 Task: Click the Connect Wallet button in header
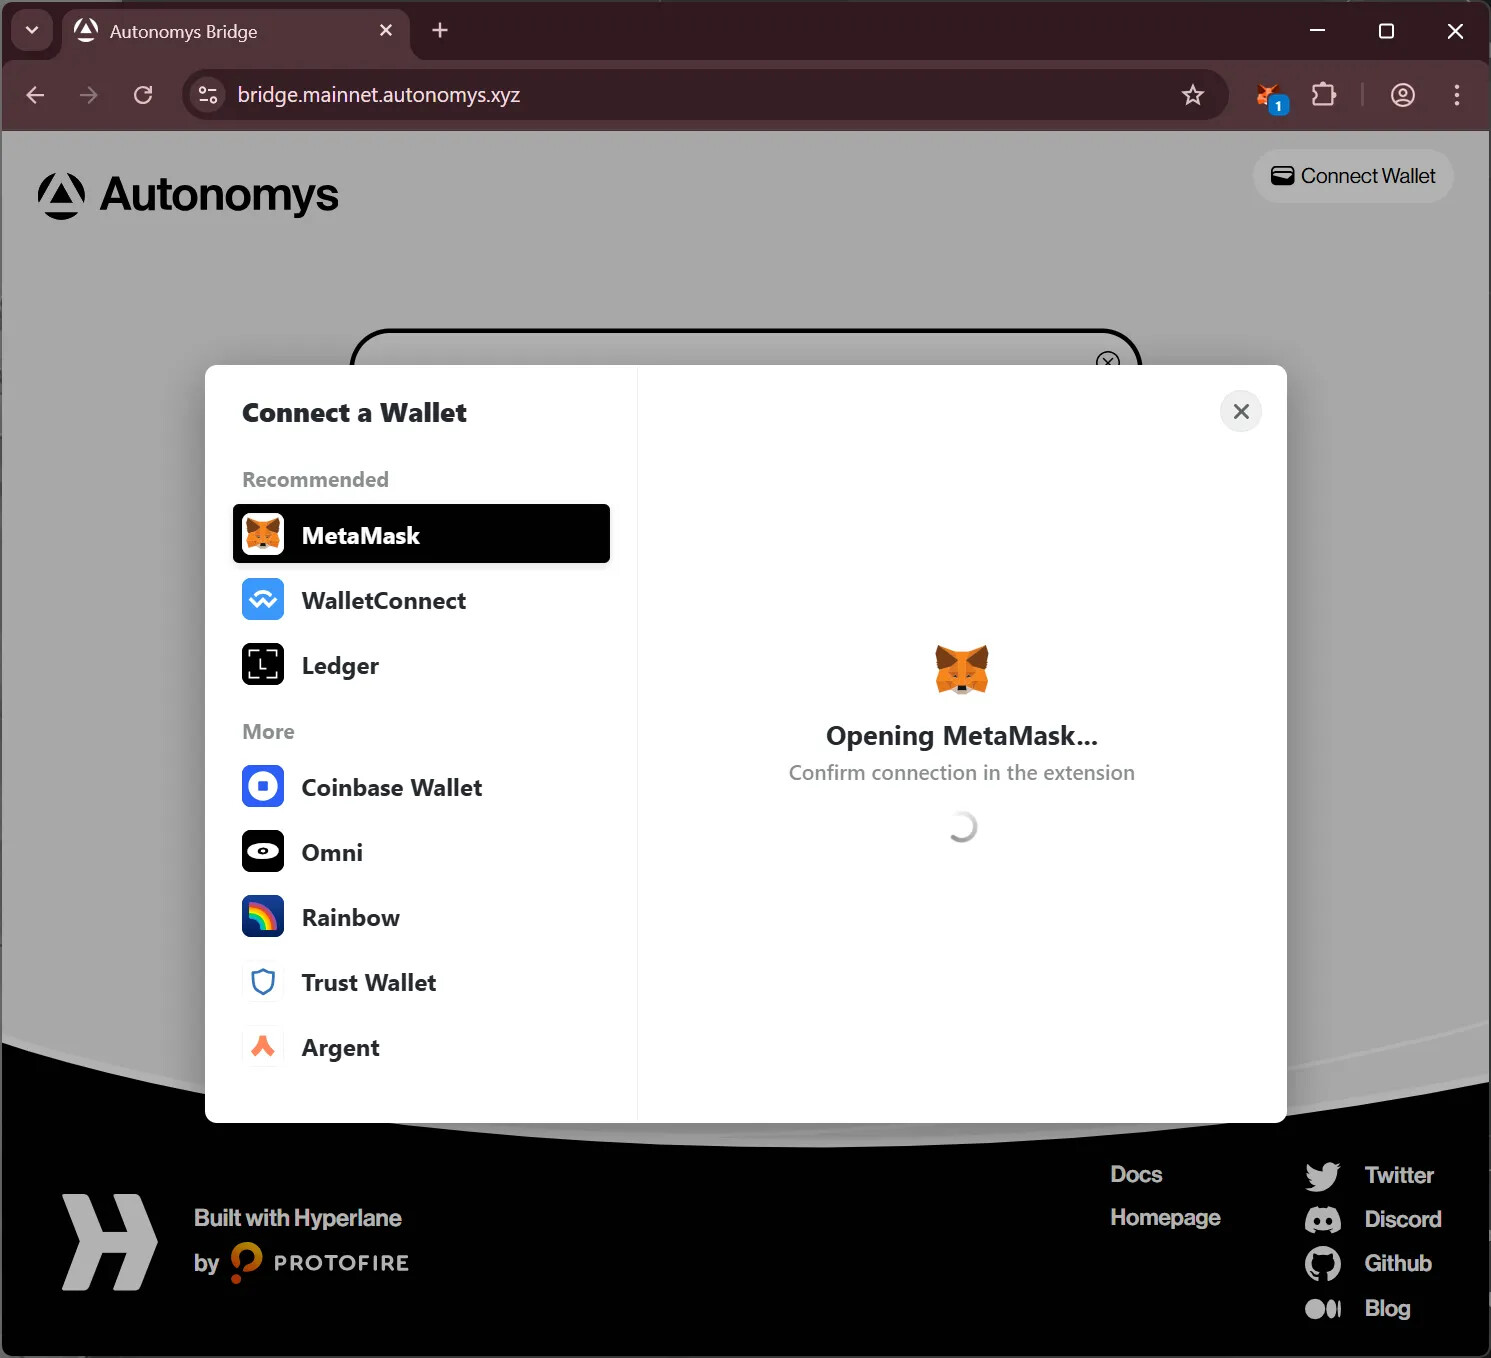1353,176
